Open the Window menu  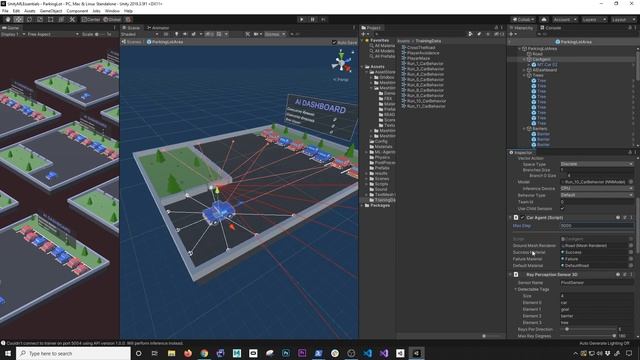pyautogui.click(x=112, y=11)
